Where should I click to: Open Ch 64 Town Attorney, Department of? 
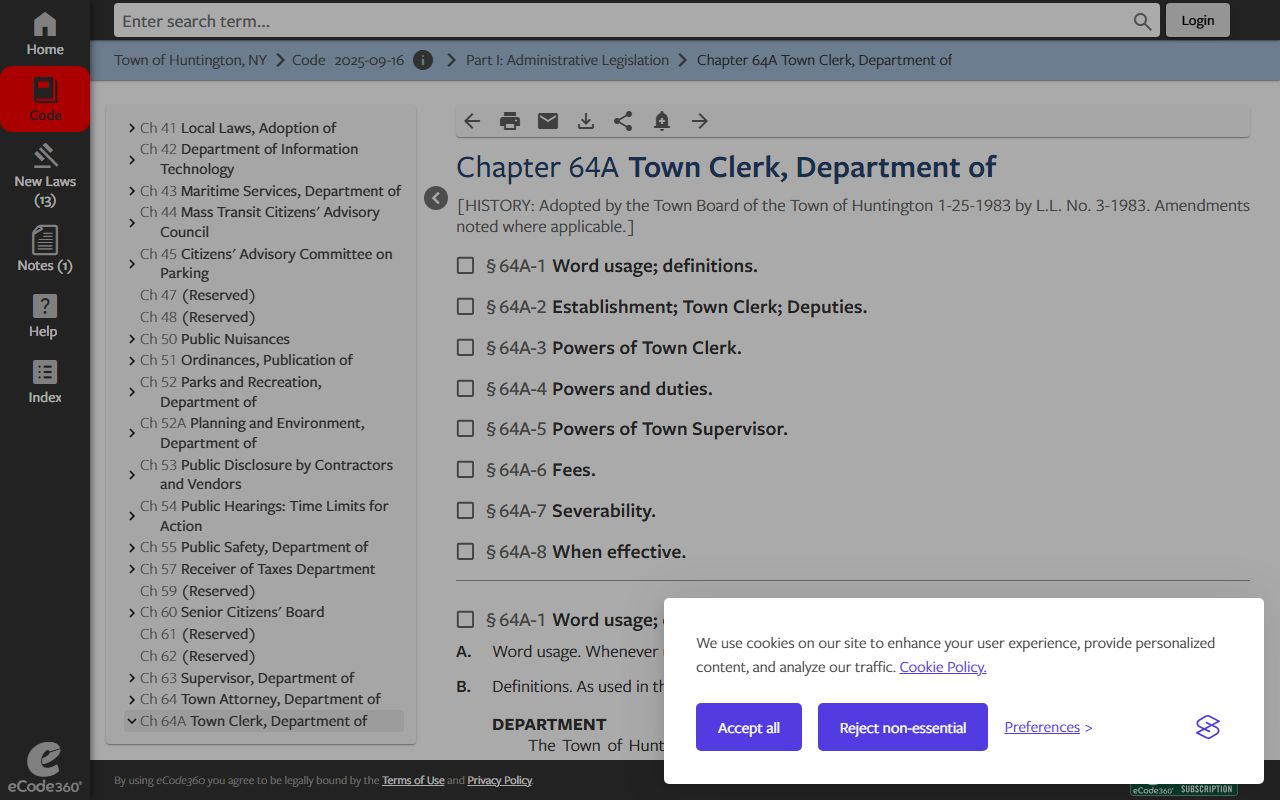click(260, 699)
